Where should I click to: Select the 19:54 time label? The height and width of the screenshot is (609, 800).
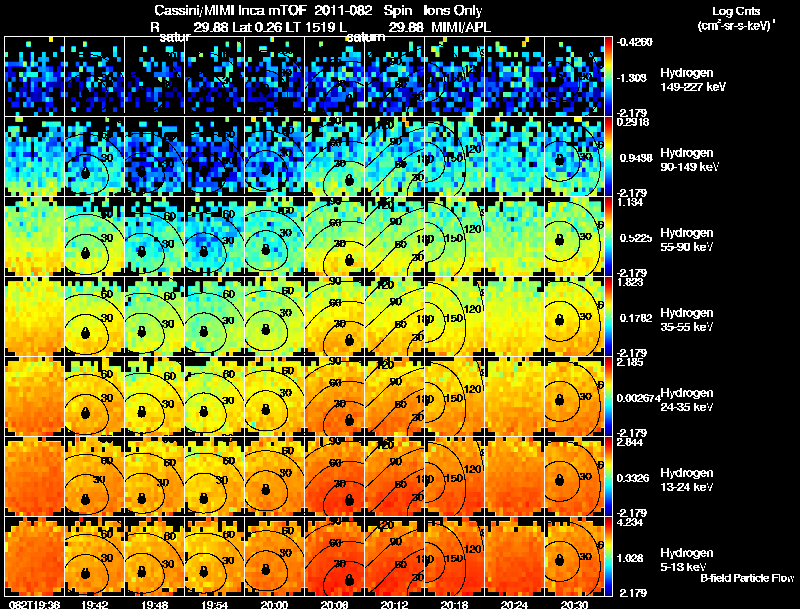(215, 604)
